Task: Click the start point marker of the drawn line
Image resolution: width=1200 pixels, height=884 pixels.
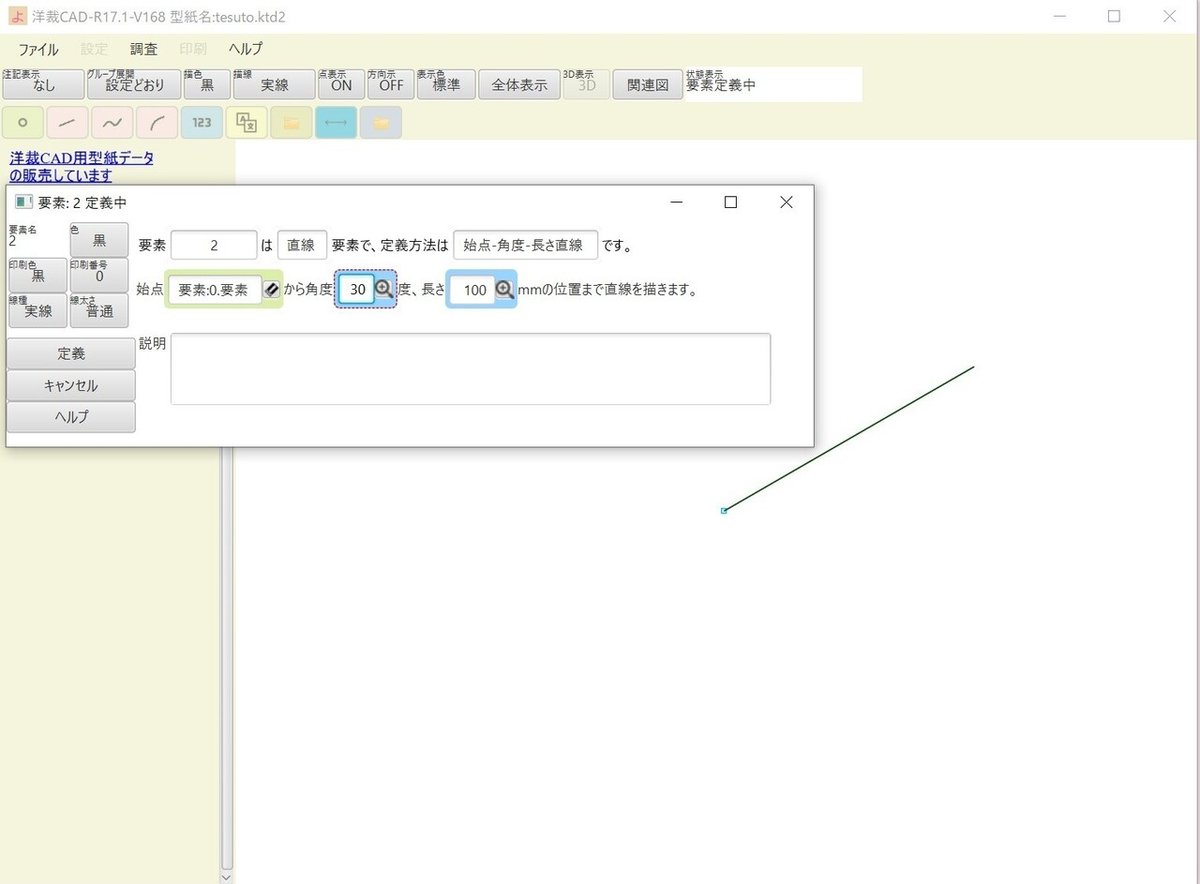Action: (723, 511)
